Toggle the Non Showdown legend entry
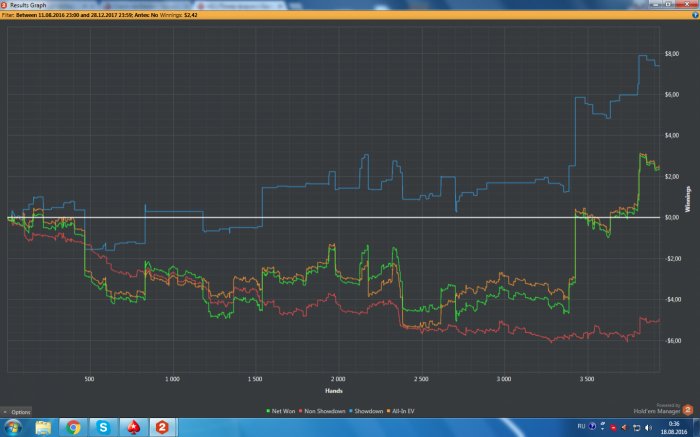This screenshot has height=437, width=700. (x=322, y=411)
